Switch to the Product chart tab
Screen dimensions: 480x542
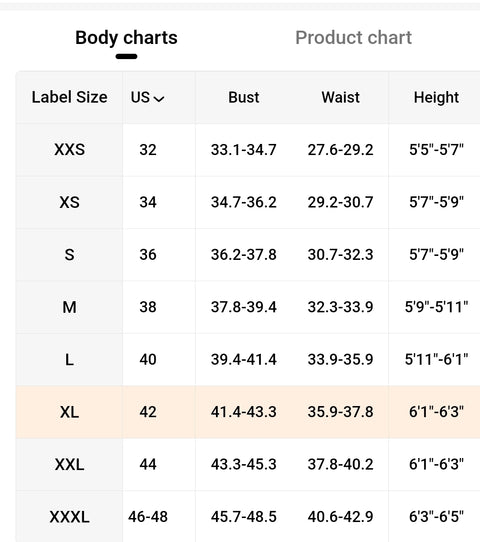point(353,37)
